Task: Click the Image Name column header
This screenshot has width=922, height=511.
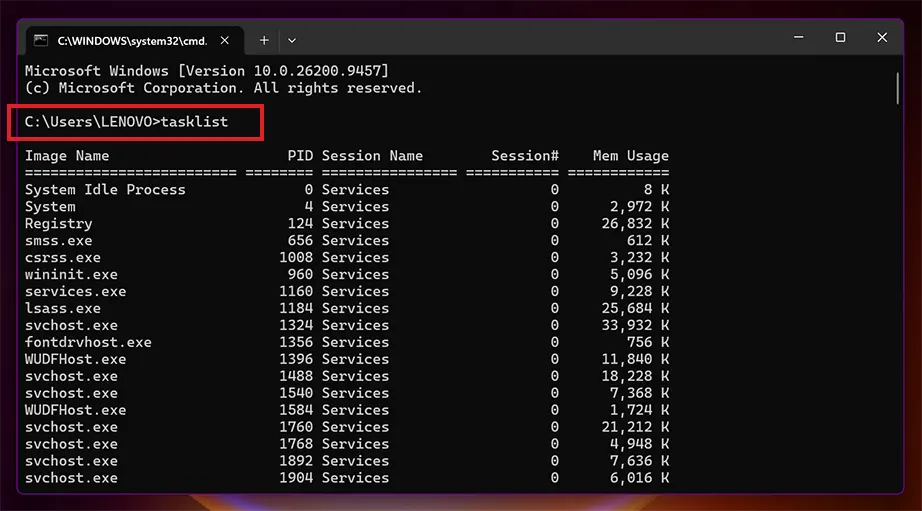Action: [66, 156]
